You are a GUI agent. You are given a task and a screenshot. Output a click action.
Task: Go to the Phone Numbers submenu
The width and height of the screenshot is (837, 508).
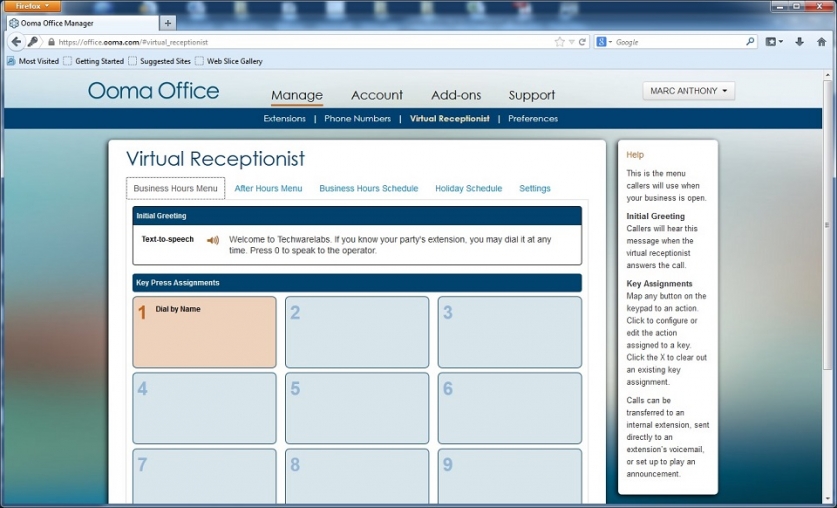pos(358,118)
